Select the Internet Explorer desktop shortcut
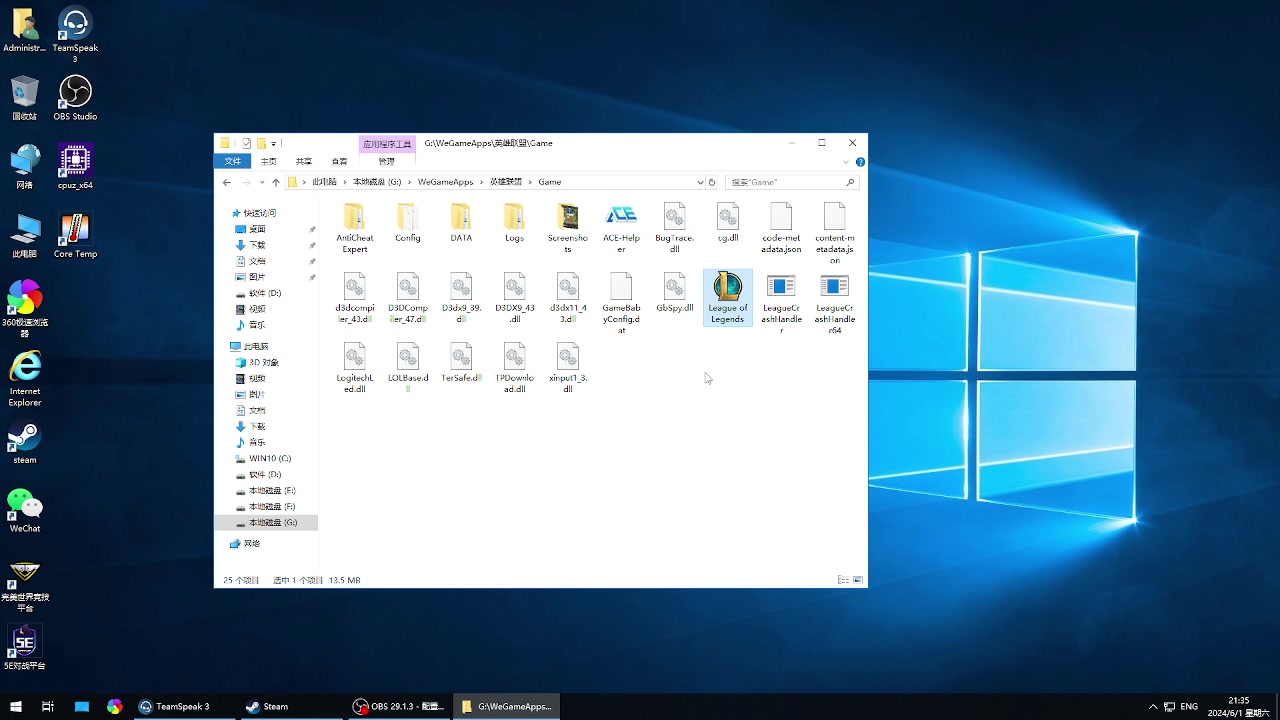The width and height of the screenshot is (1280, 720). (25, 379)
